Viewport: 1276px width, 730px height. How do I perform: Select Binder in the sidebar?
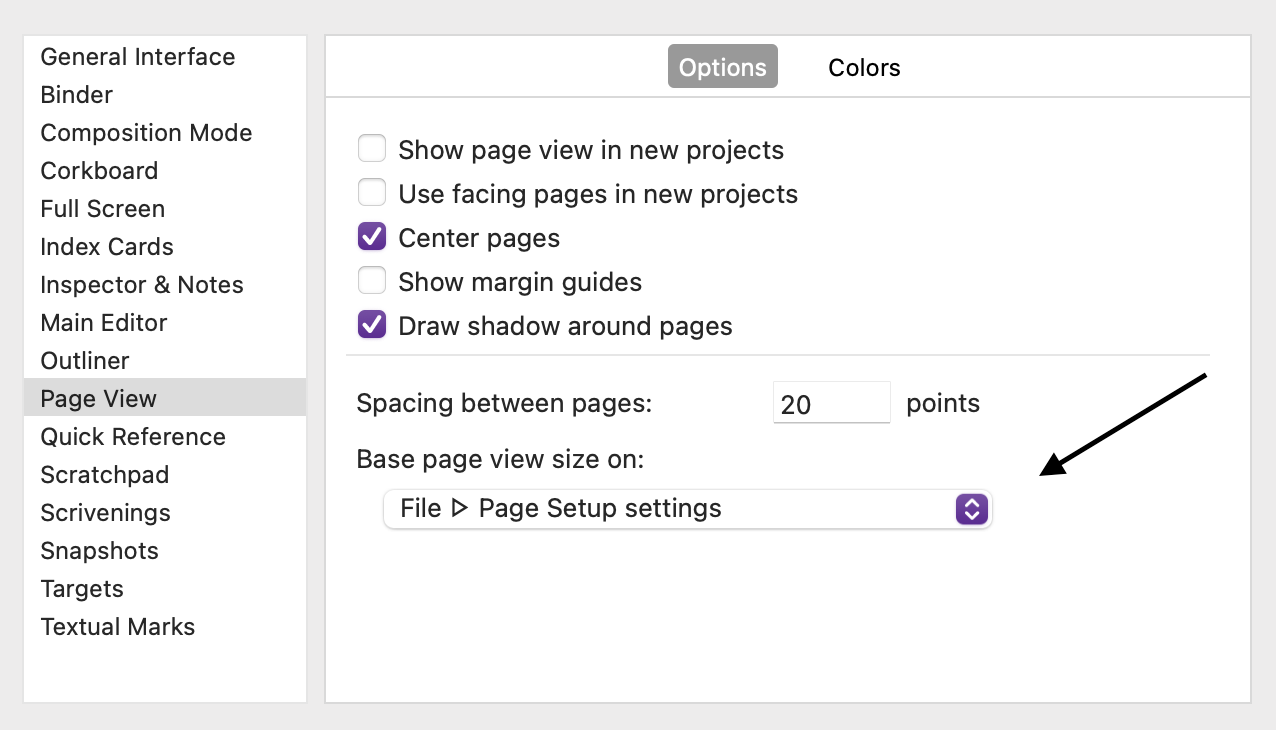coord(165,95)
